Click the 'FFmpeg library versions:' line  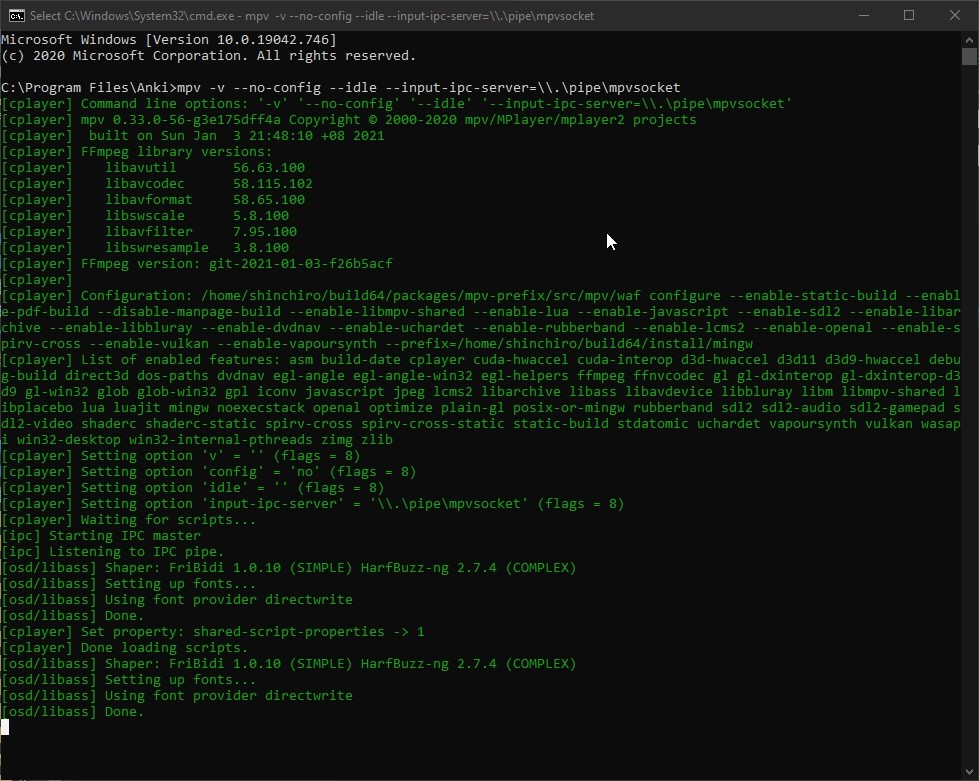point(137,152)
